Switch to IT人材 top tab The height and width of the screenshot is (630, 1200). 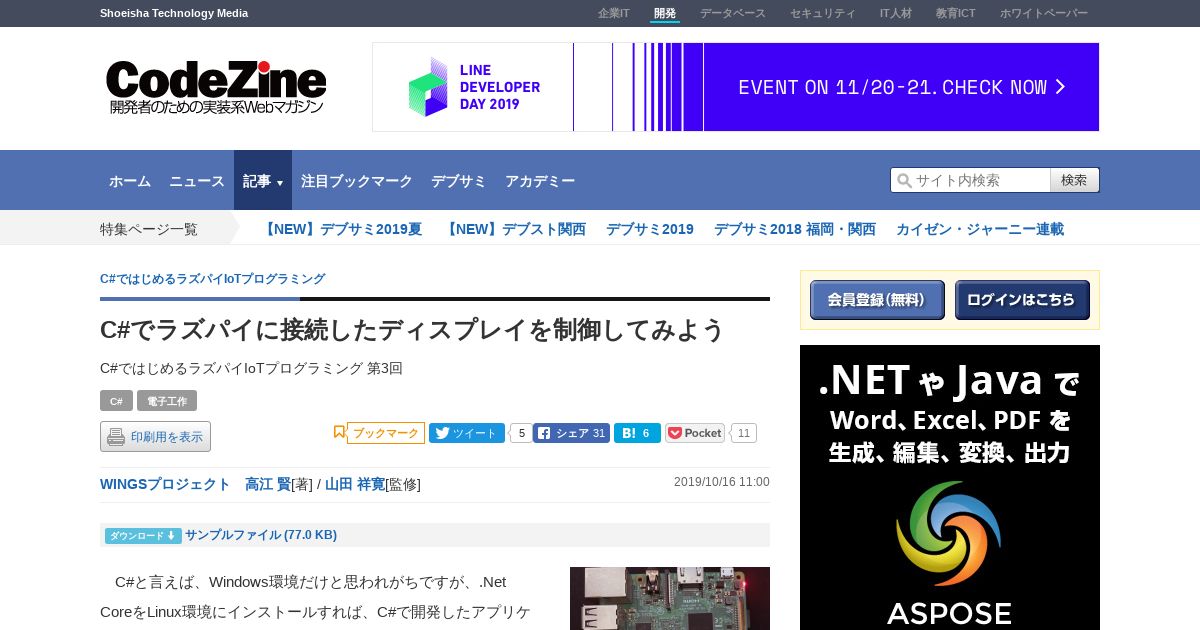(x=896, y=13)
